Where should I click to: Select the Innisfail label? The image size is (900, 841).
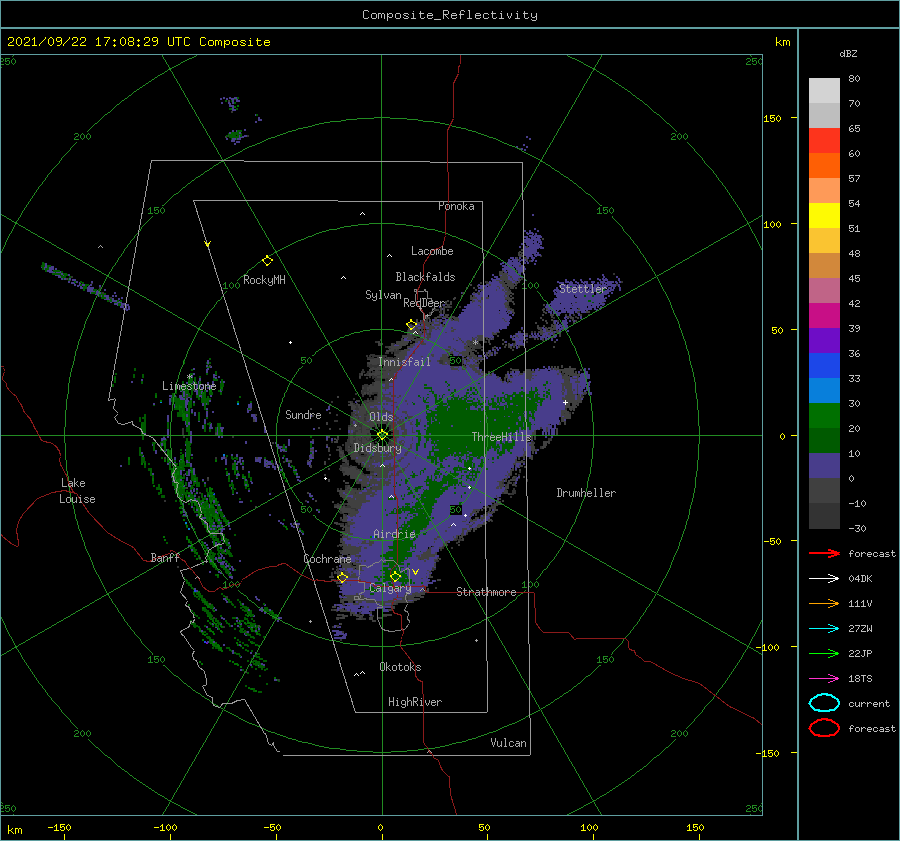404,362
